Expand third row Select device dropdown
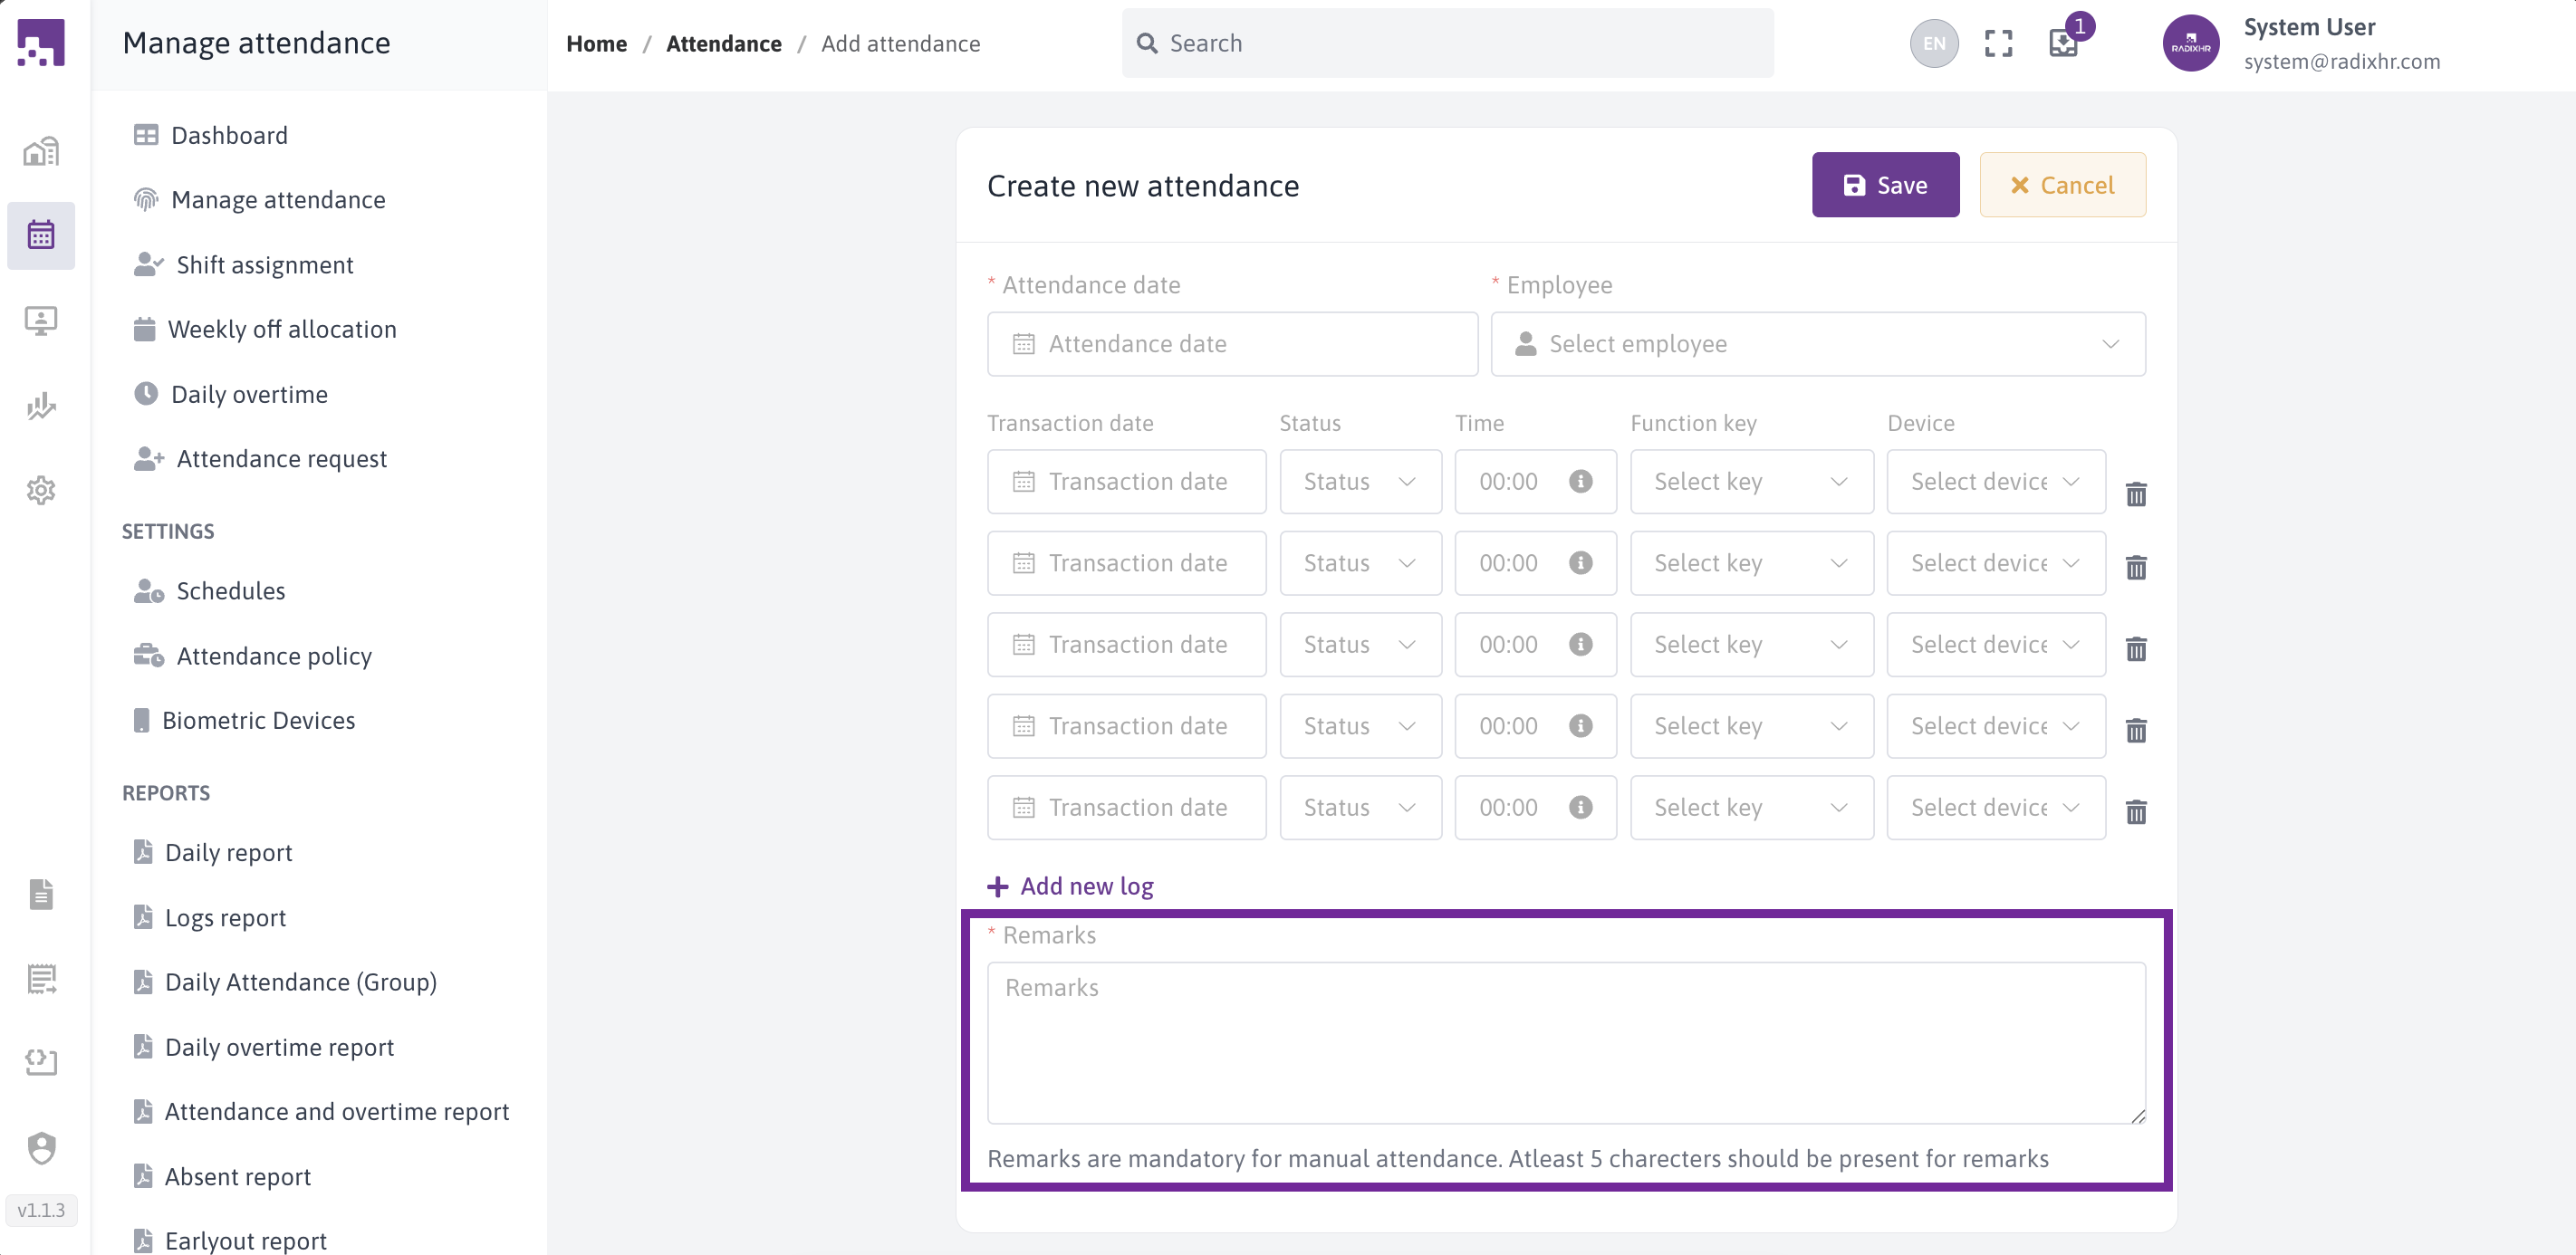This screenshot has height=1255, width=2576. [x=1994, y=644]
